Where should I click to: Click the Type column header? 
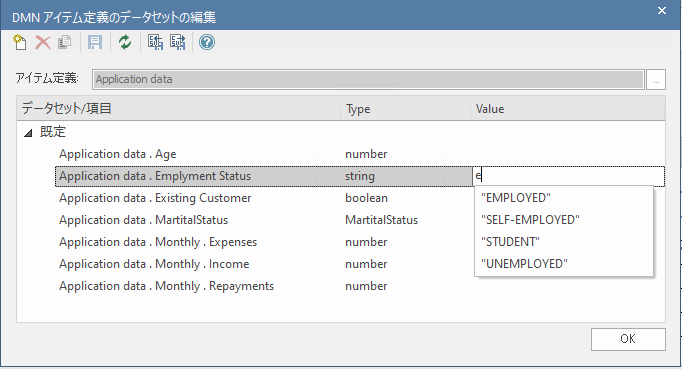[x=405, y=109]
